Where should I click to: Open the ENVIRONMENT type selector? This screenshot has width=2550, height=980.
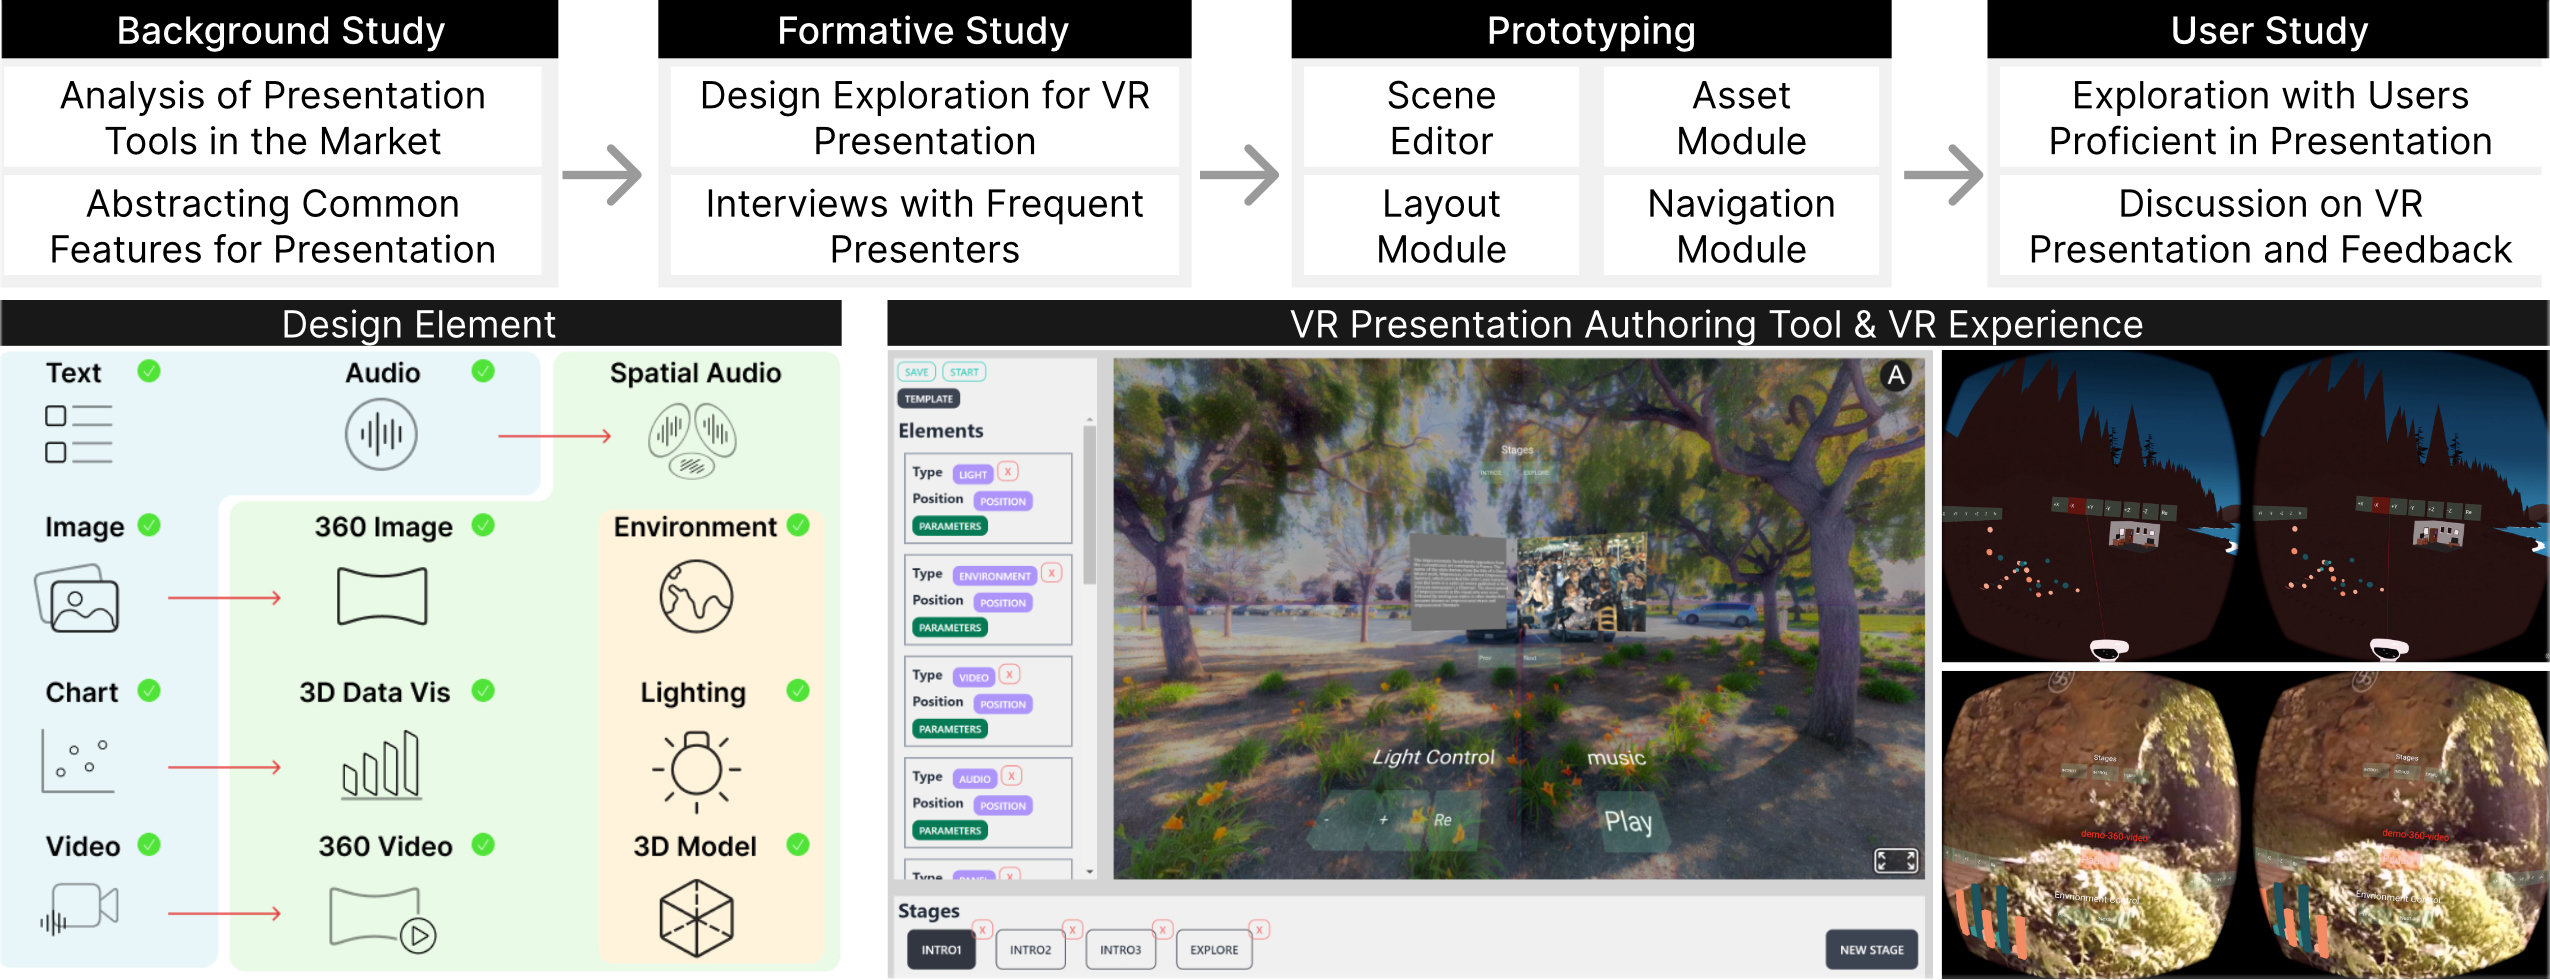(994, 576)
